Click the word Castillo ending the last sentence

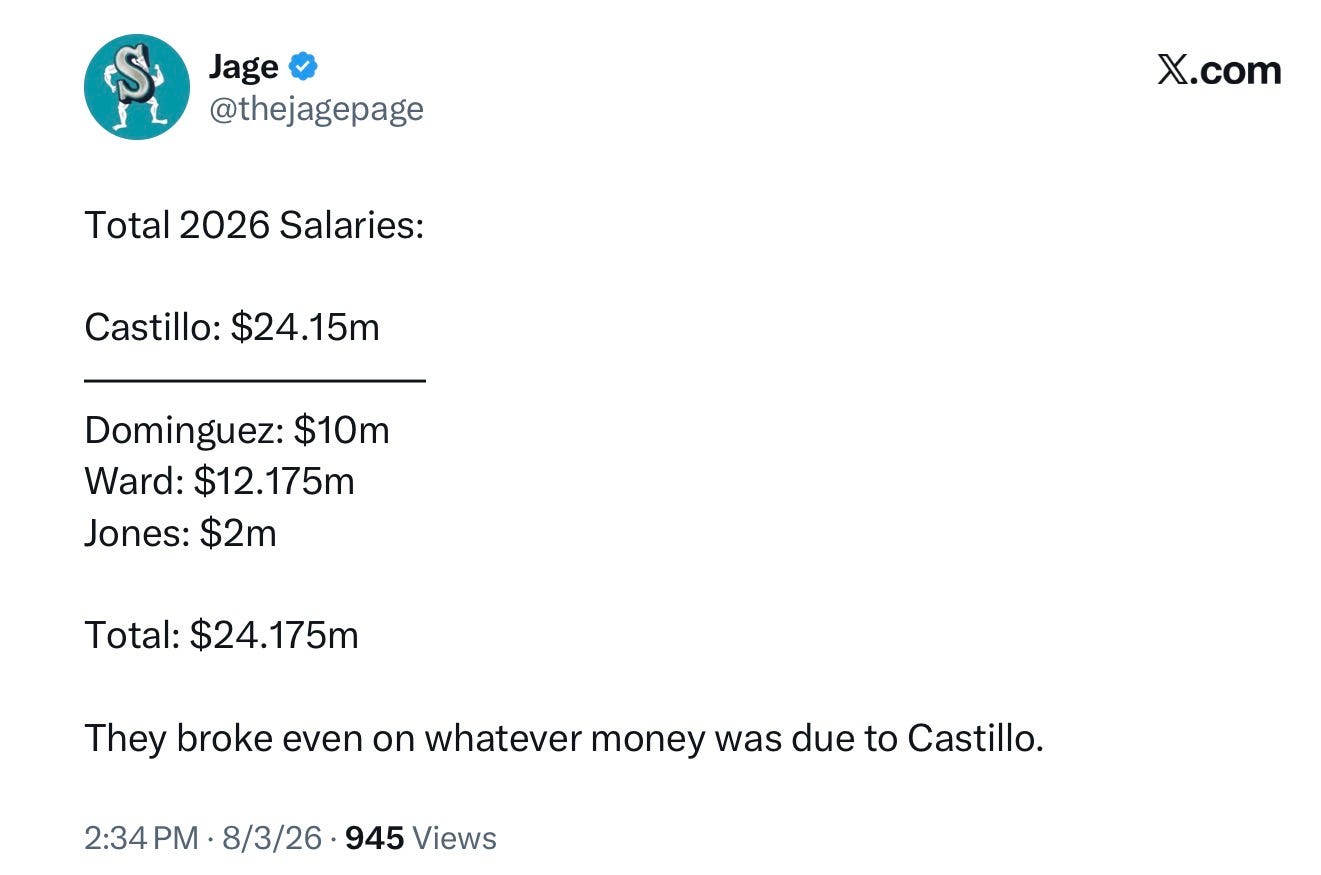point(976,738)
